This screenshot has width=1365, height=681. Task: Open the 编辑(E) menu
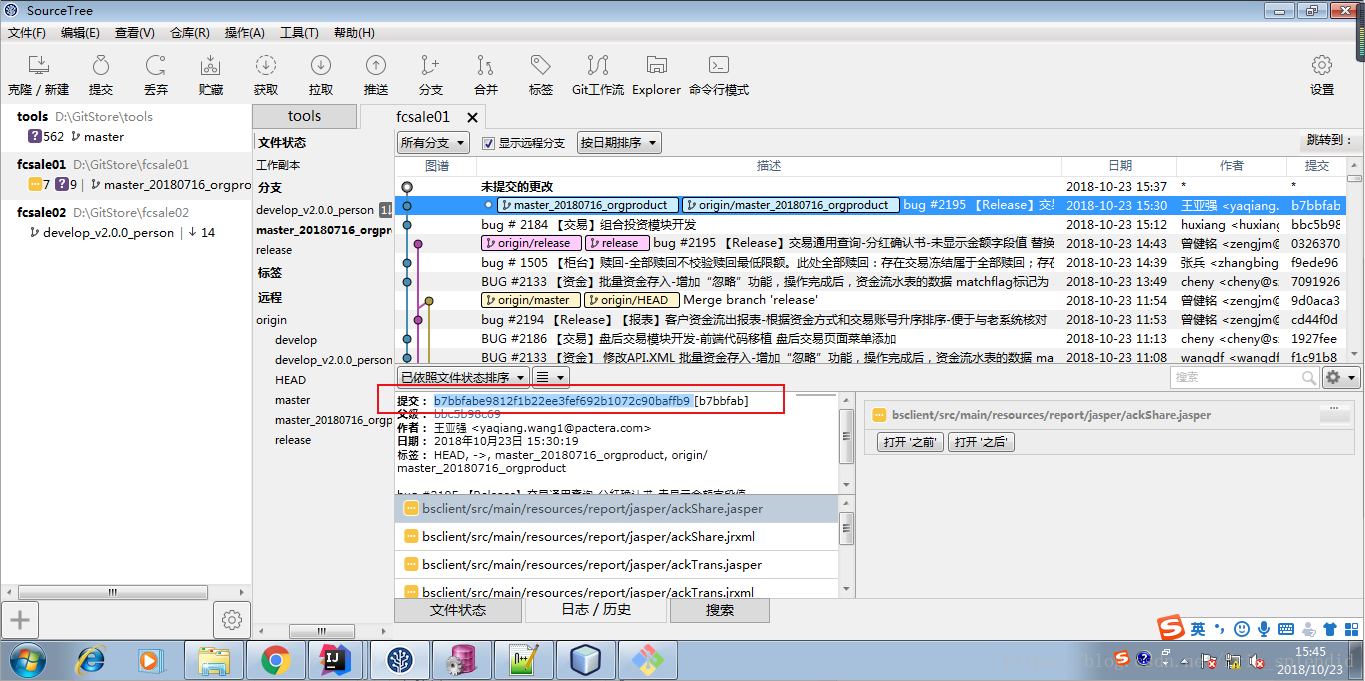click(x=80, y=33)
